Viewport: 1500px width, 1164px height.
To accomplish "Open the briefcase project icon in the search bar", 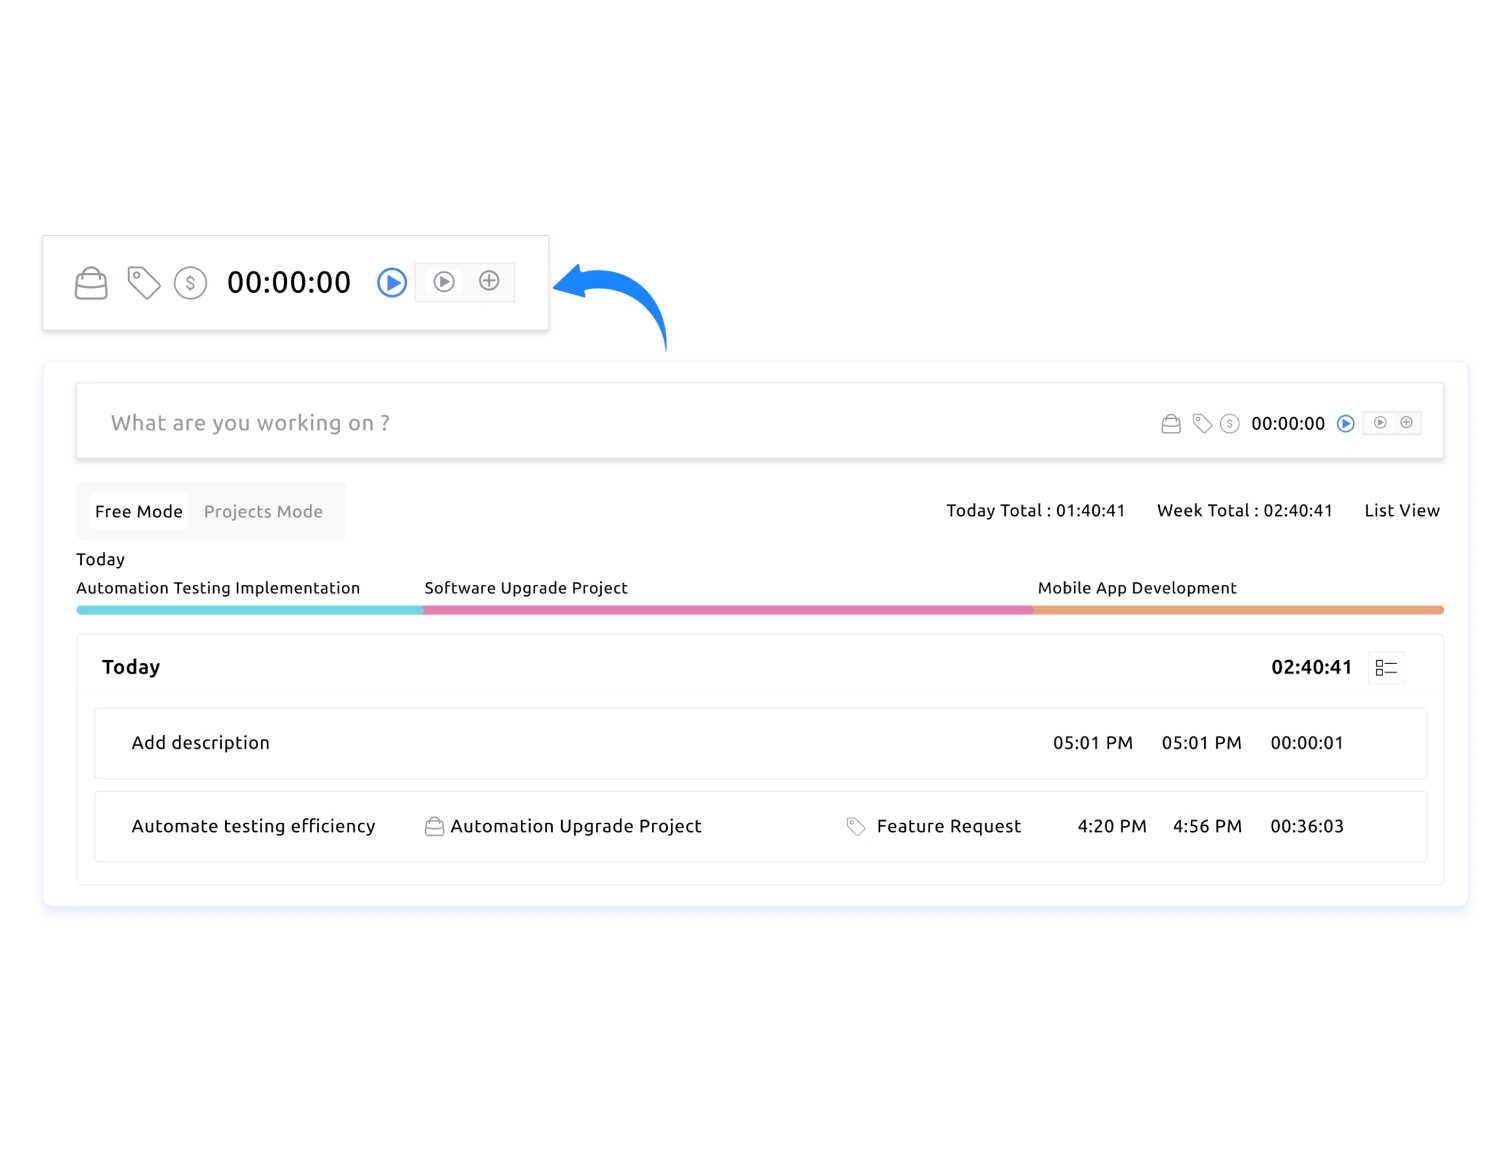I will 1170,423.
